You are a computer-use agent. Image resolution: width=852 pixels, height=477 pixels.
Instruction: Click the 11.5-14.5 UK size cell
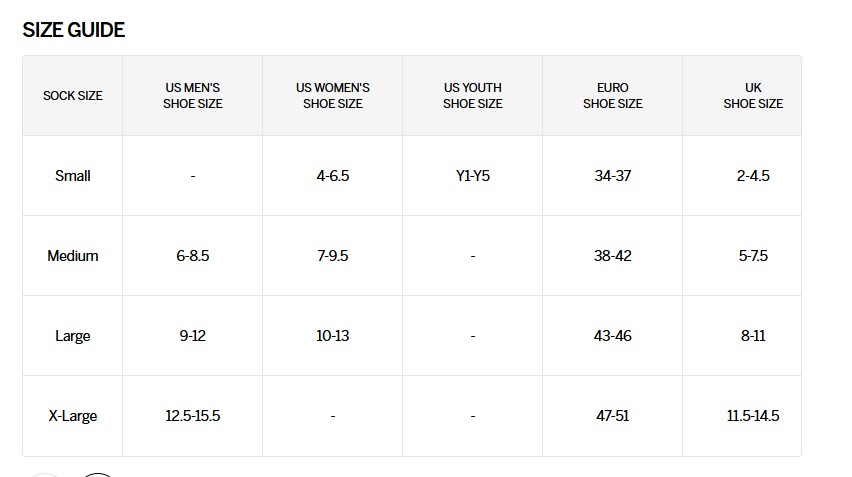[x=753, y=416]
